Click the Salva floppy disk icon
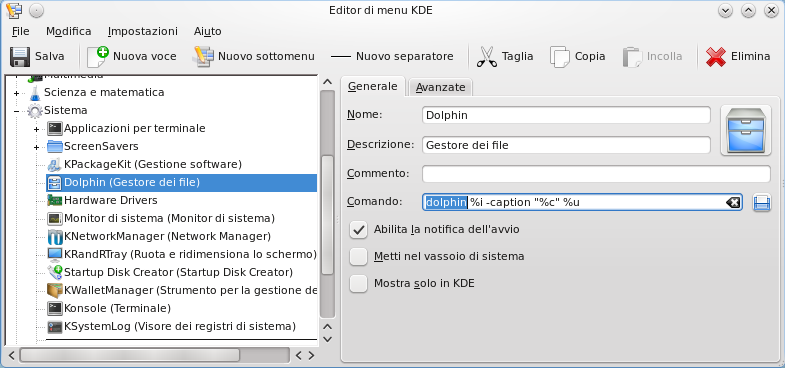 coord(20,57)
